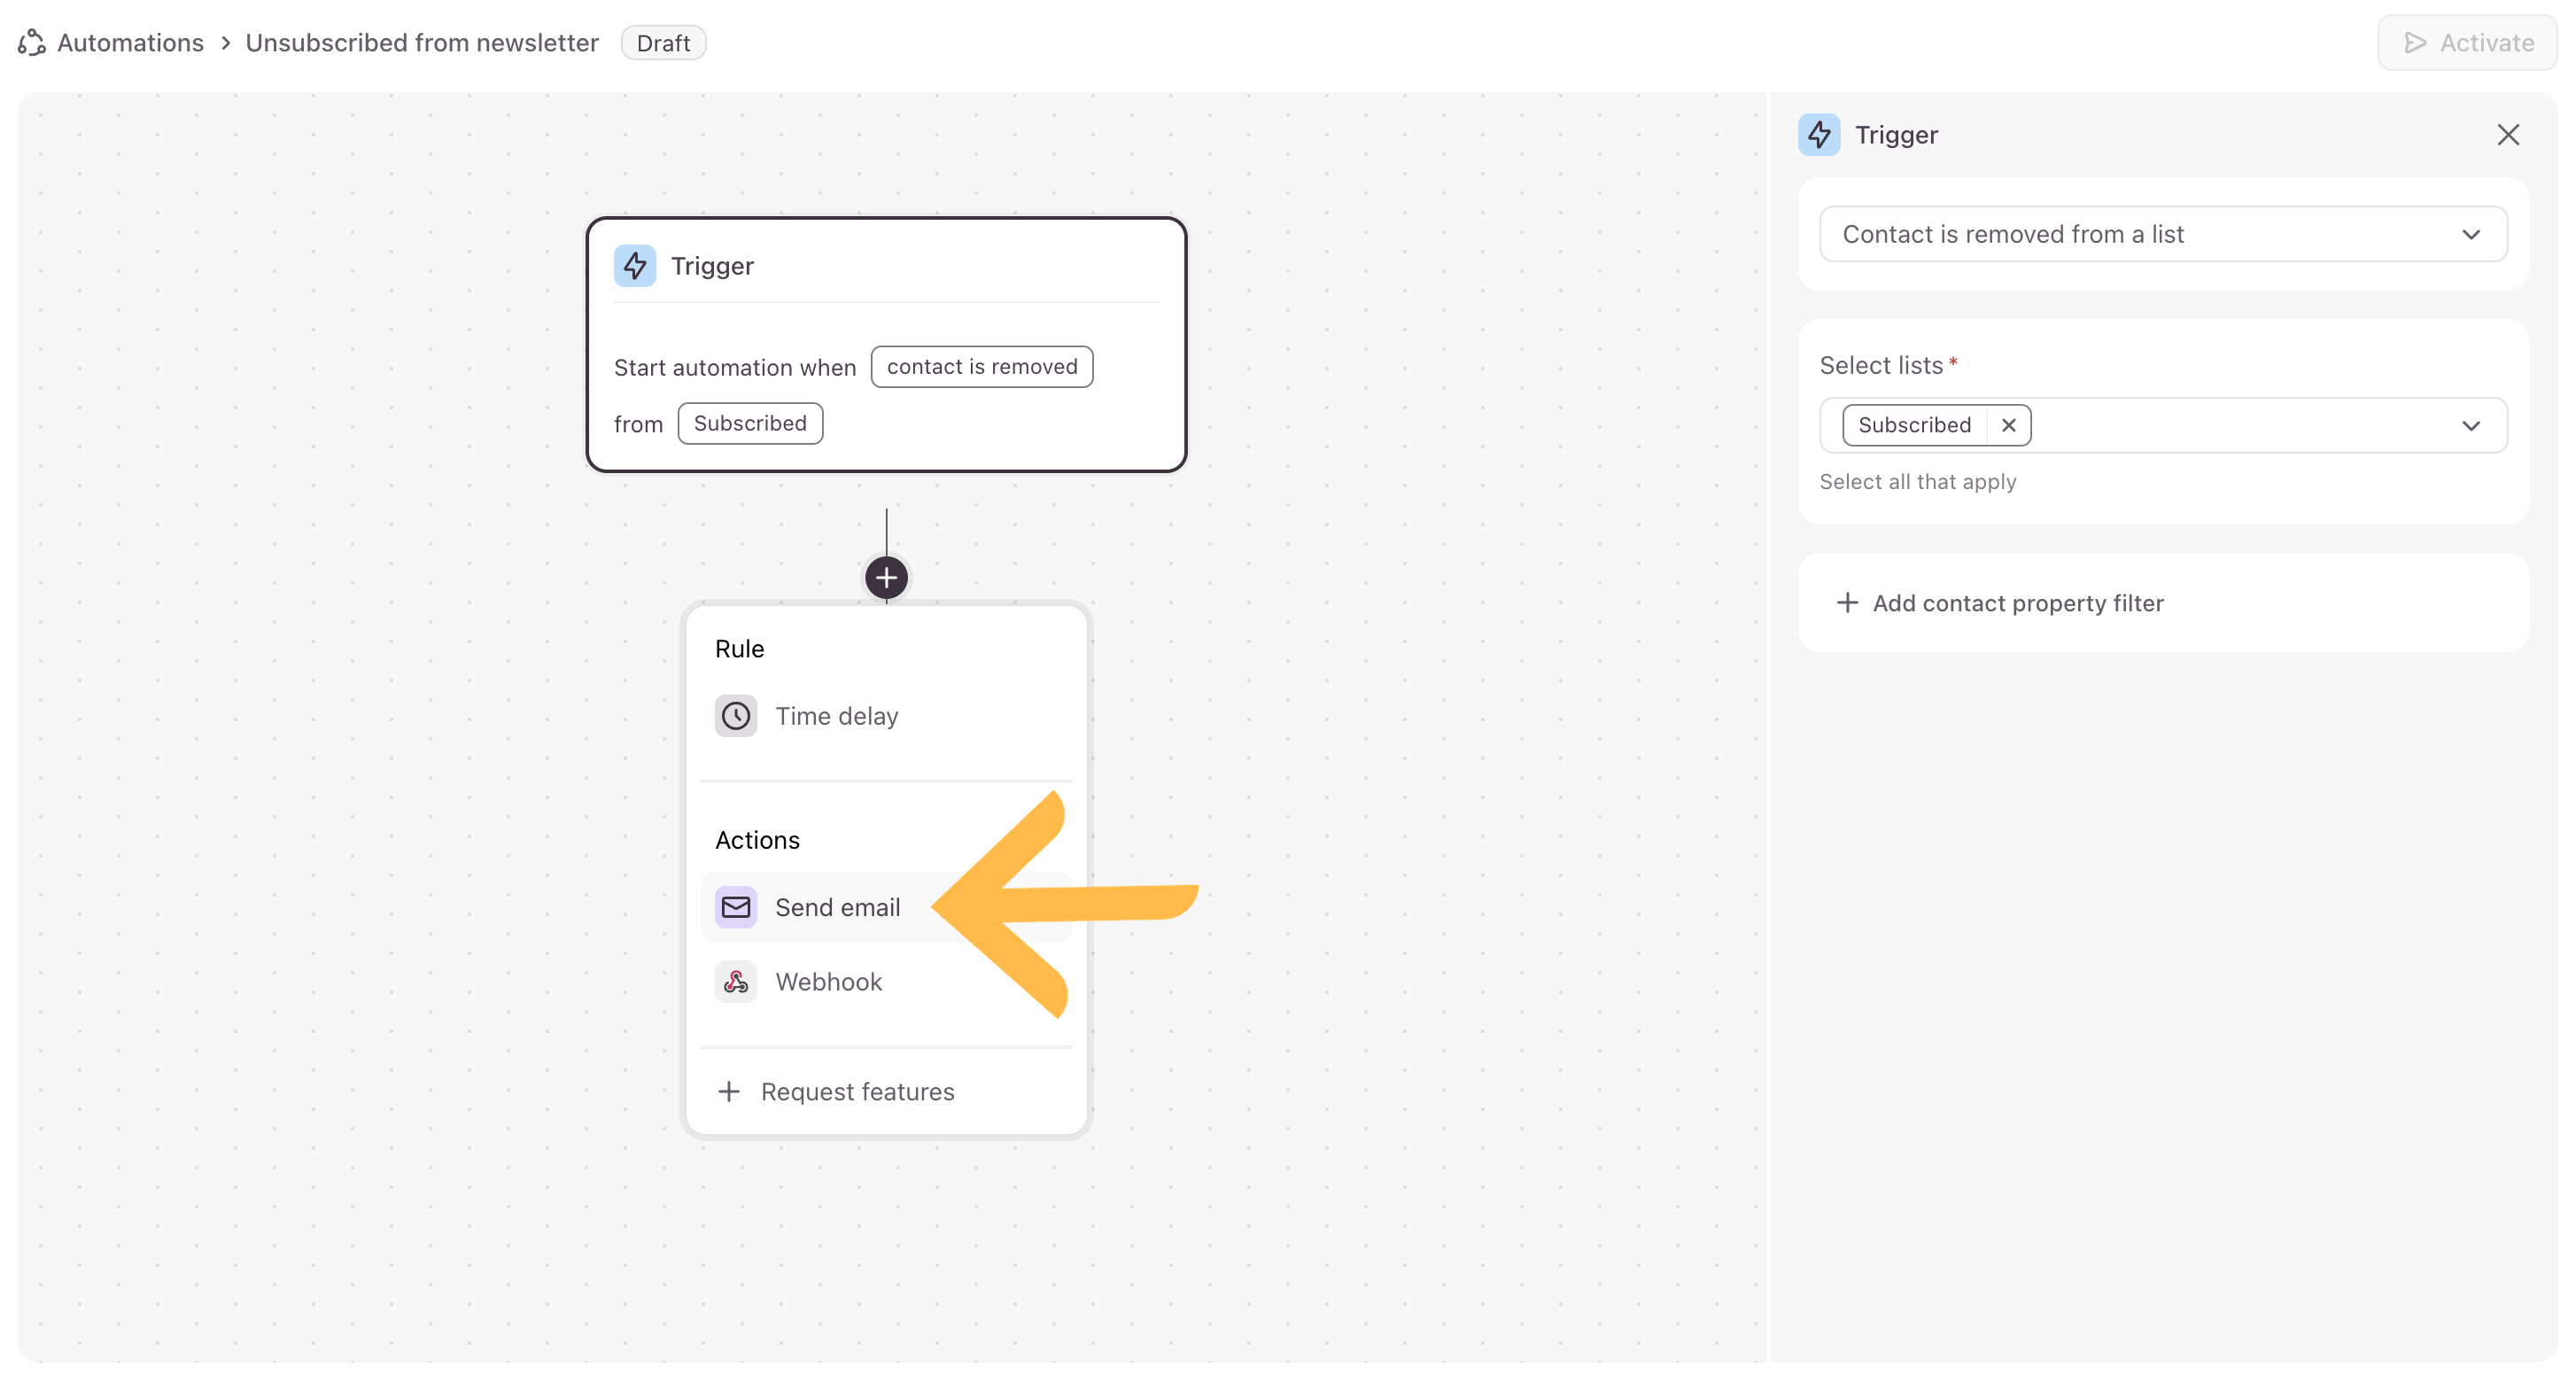Expand the Select lists dropdown arrow
This screenshot has width=2576, height=1375.
[x=2471, y=425]
